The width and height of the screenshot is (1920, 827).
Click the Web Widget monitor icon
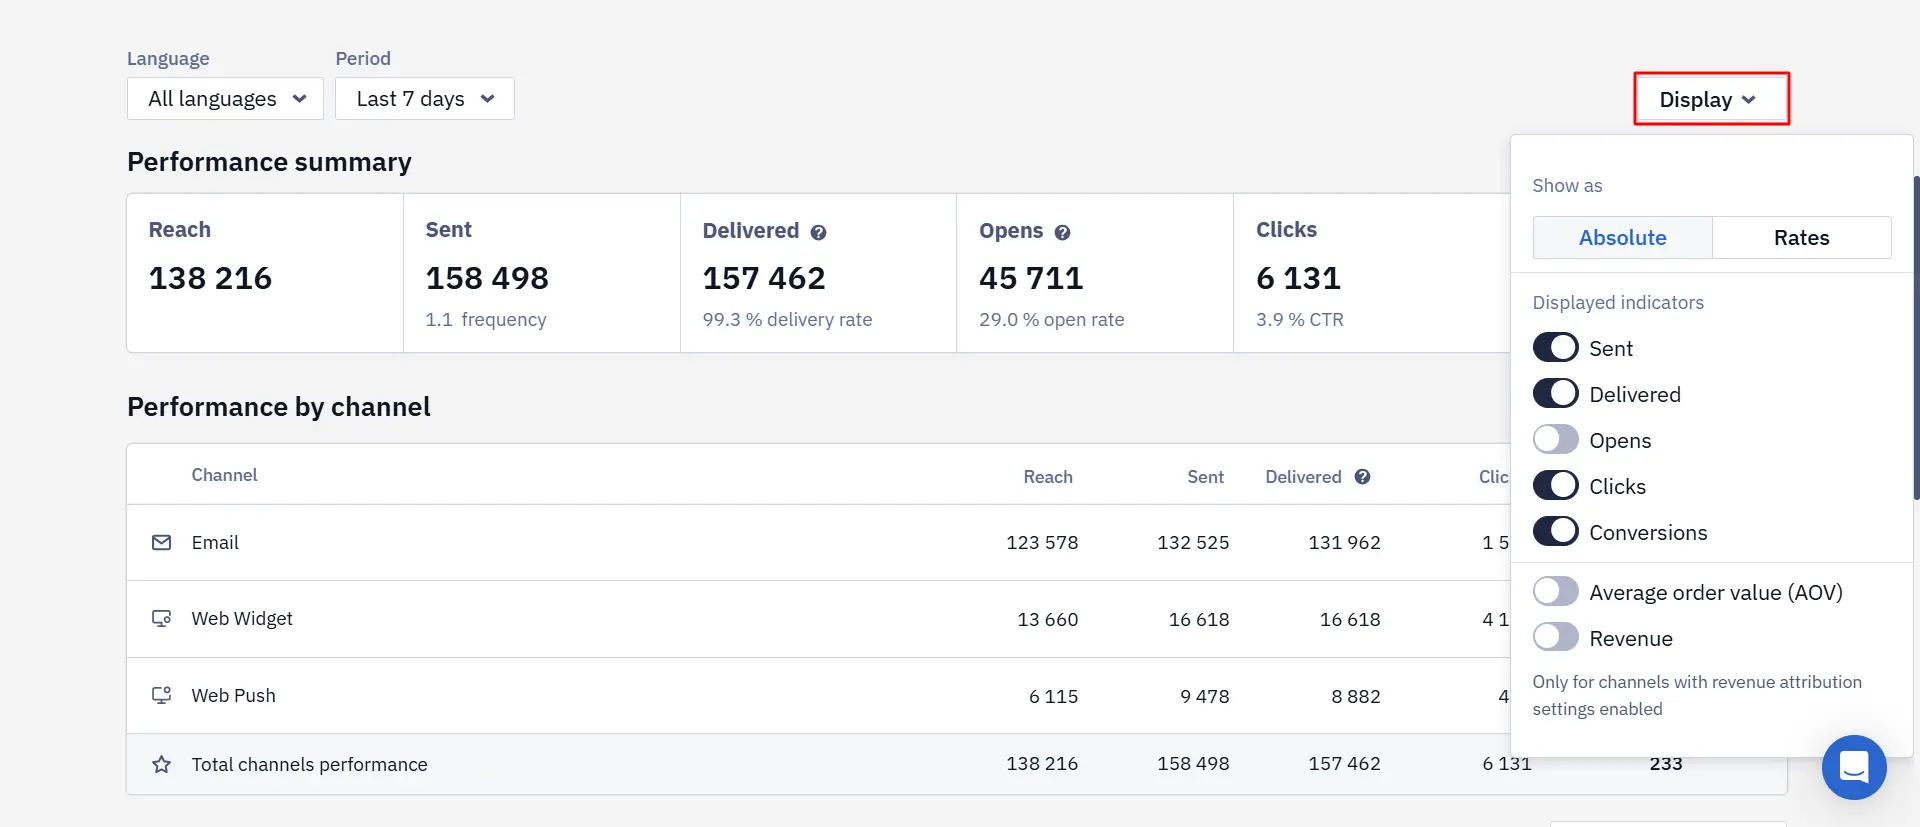(161, 618)
